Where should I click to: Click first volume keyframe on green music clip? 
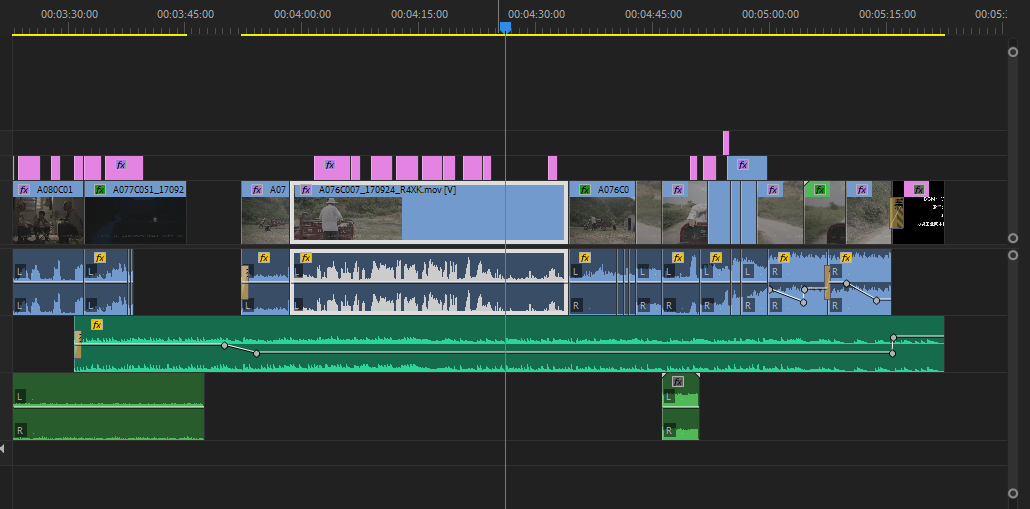click(x=224, y=345)
